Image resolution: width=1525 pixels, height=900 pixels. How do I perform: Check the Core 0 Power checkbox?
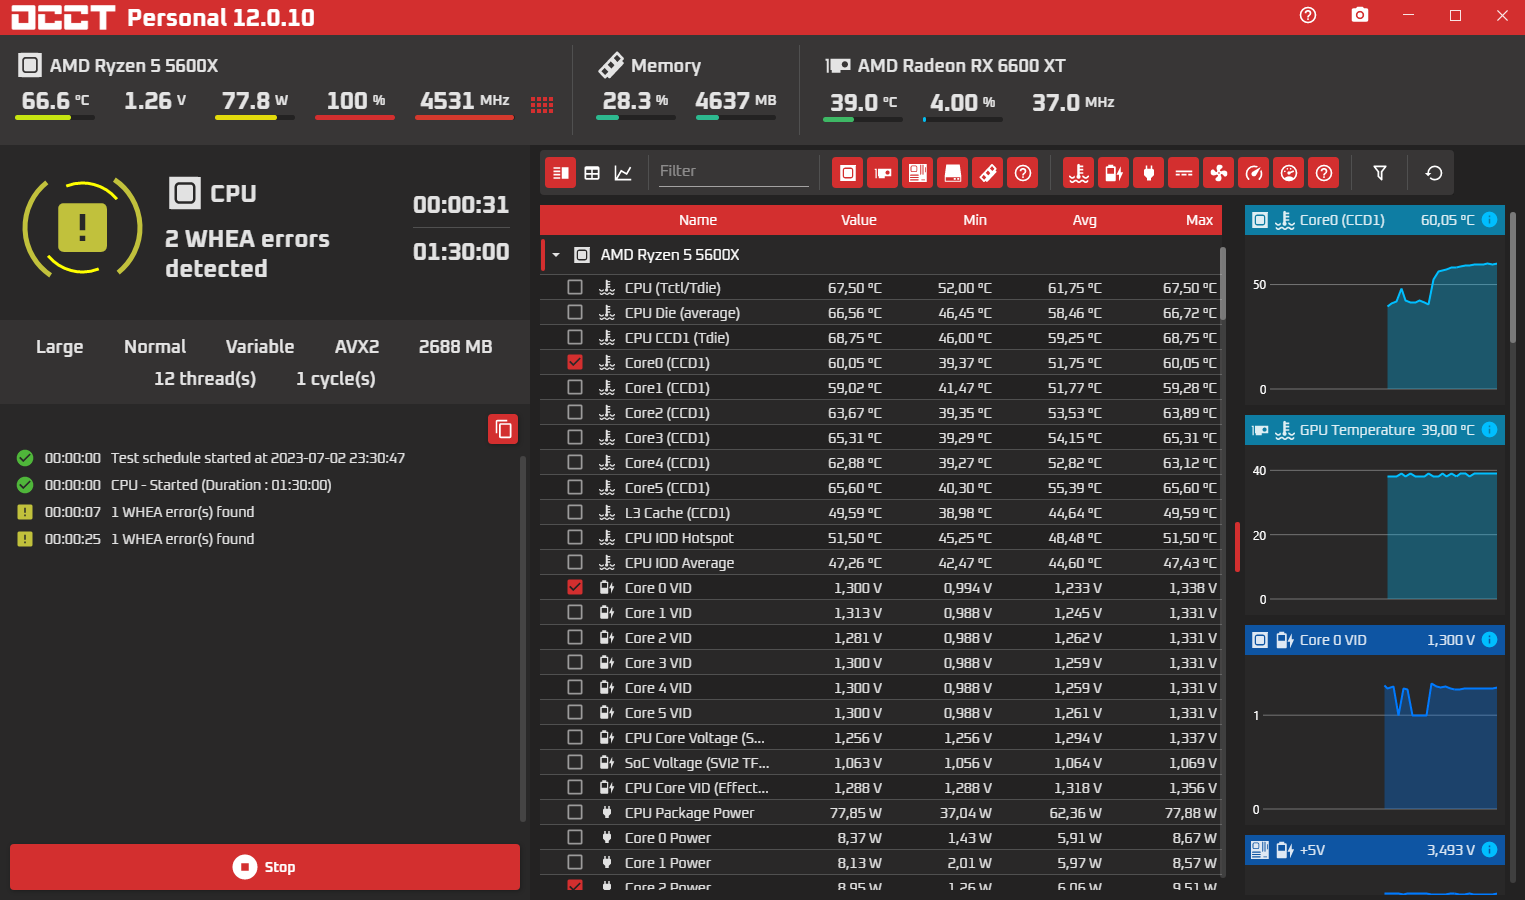575,837
